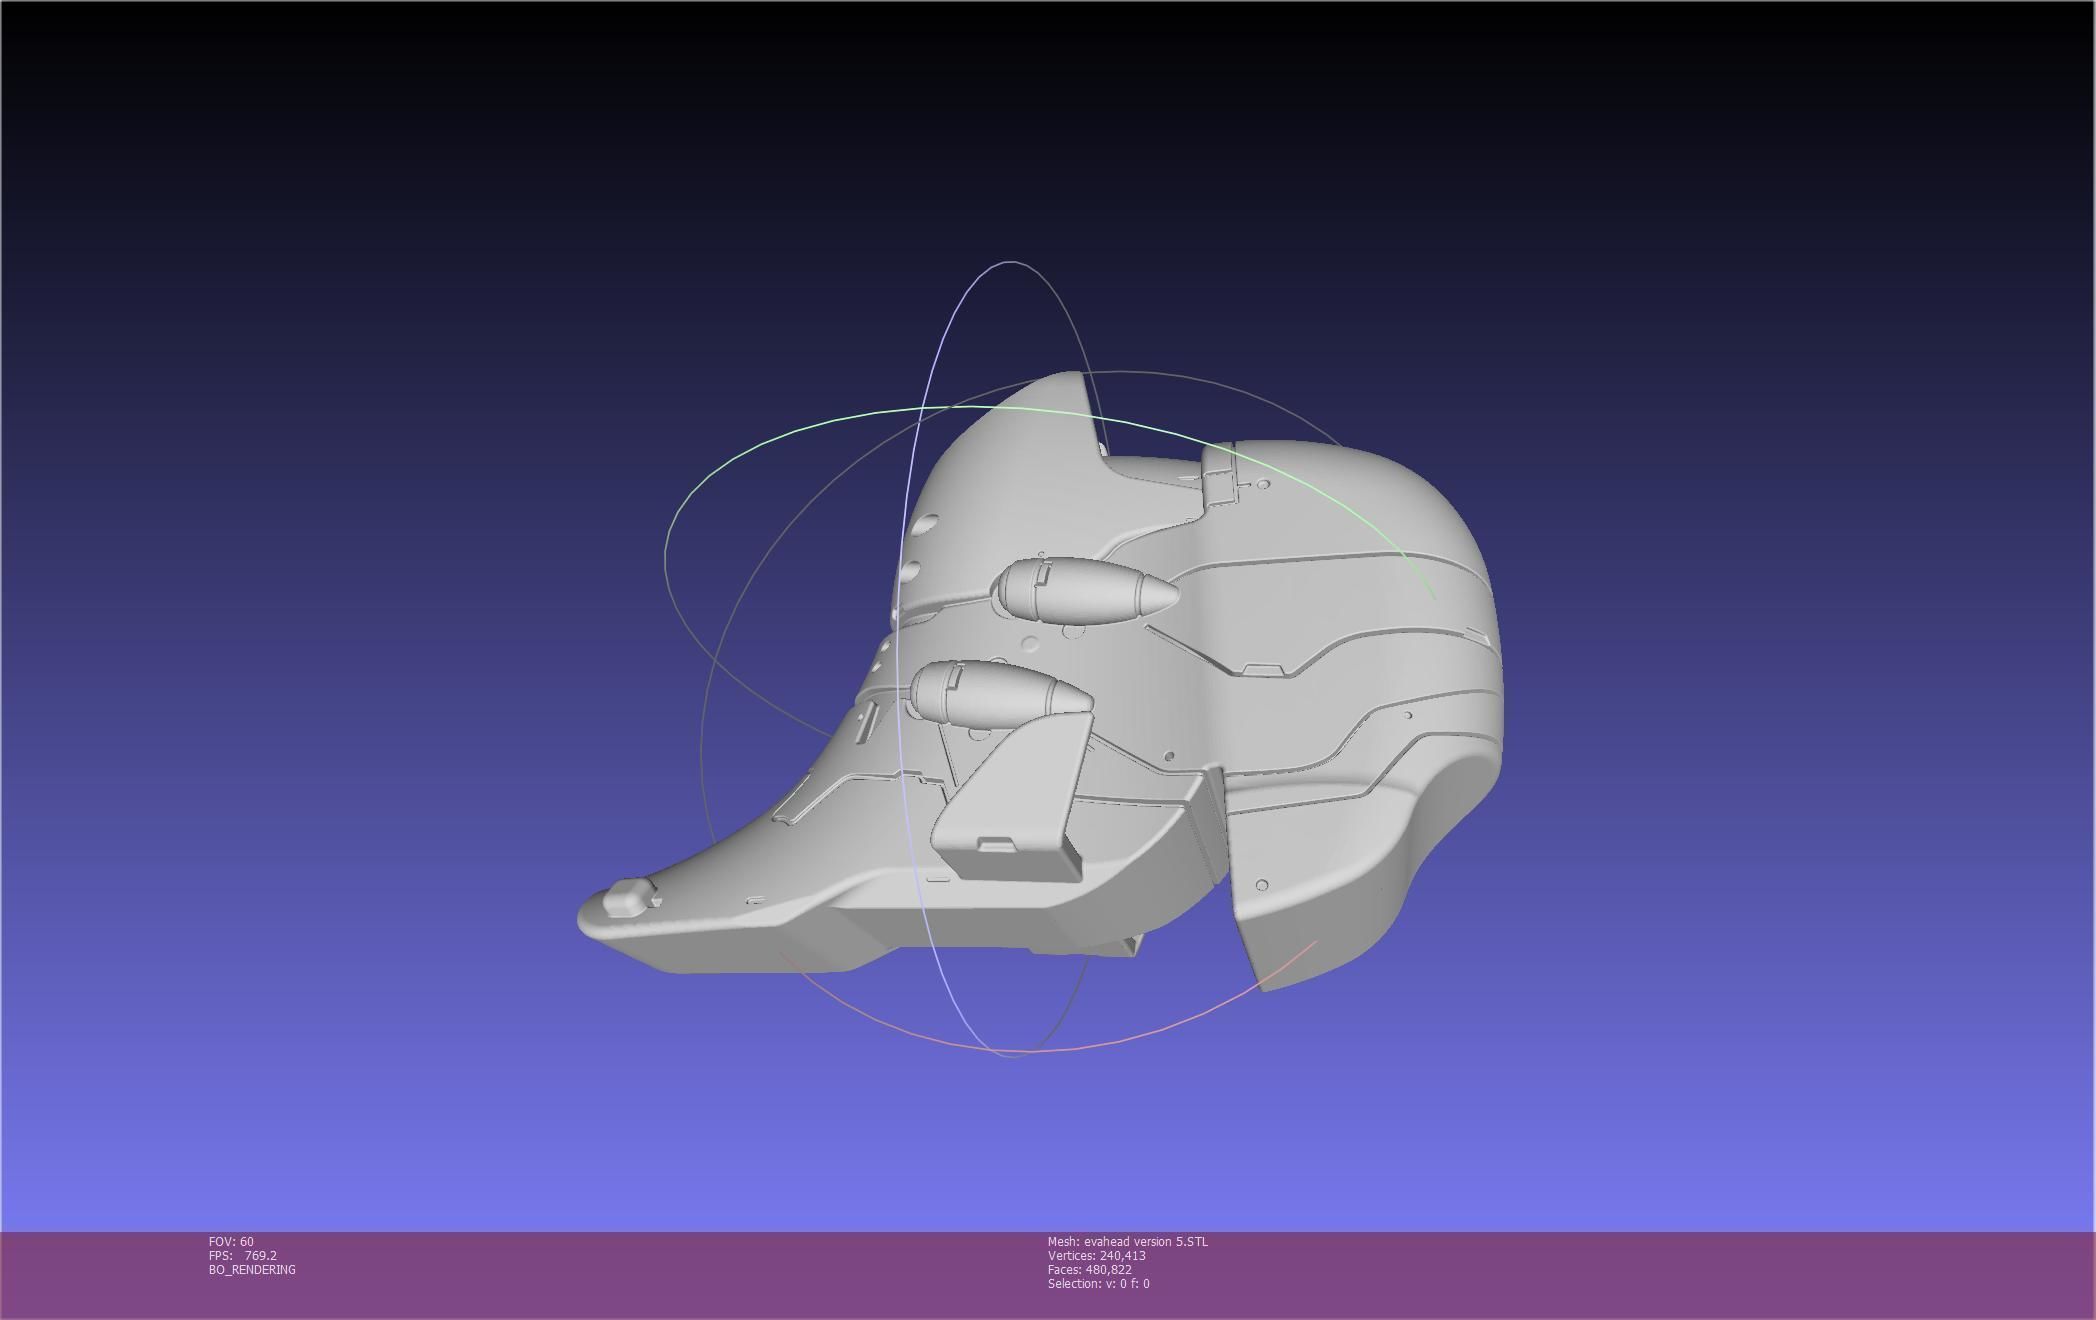Image resolution: width=2096 pixels, height=1320 pixels.
Task: Click the small nub at the helmet snout tip
Action: (x=631, y=897)
